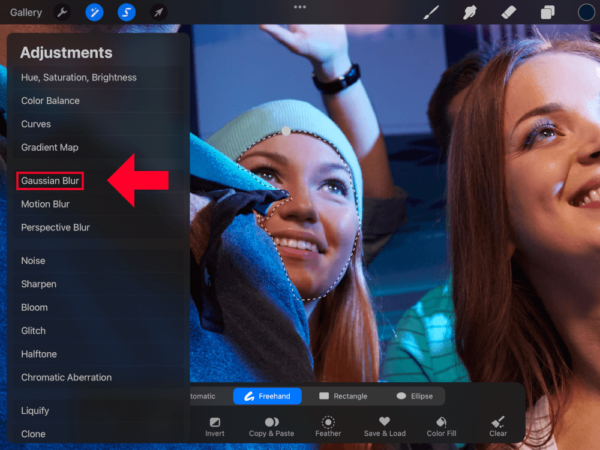Screen dimensions: 600x450
Task: Apply Motion Blur adjustment
Action: (x=98, y=204)
